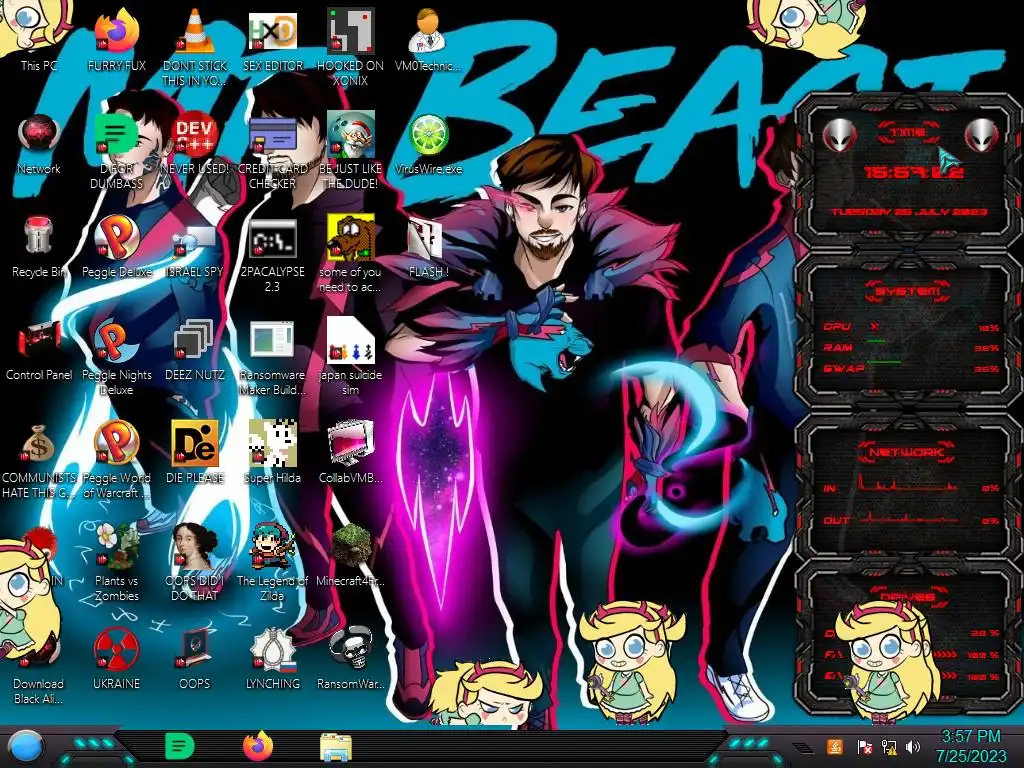Click the right alien head in TIME widget
Screen dimensions: 1024x768
click(981, 135)
